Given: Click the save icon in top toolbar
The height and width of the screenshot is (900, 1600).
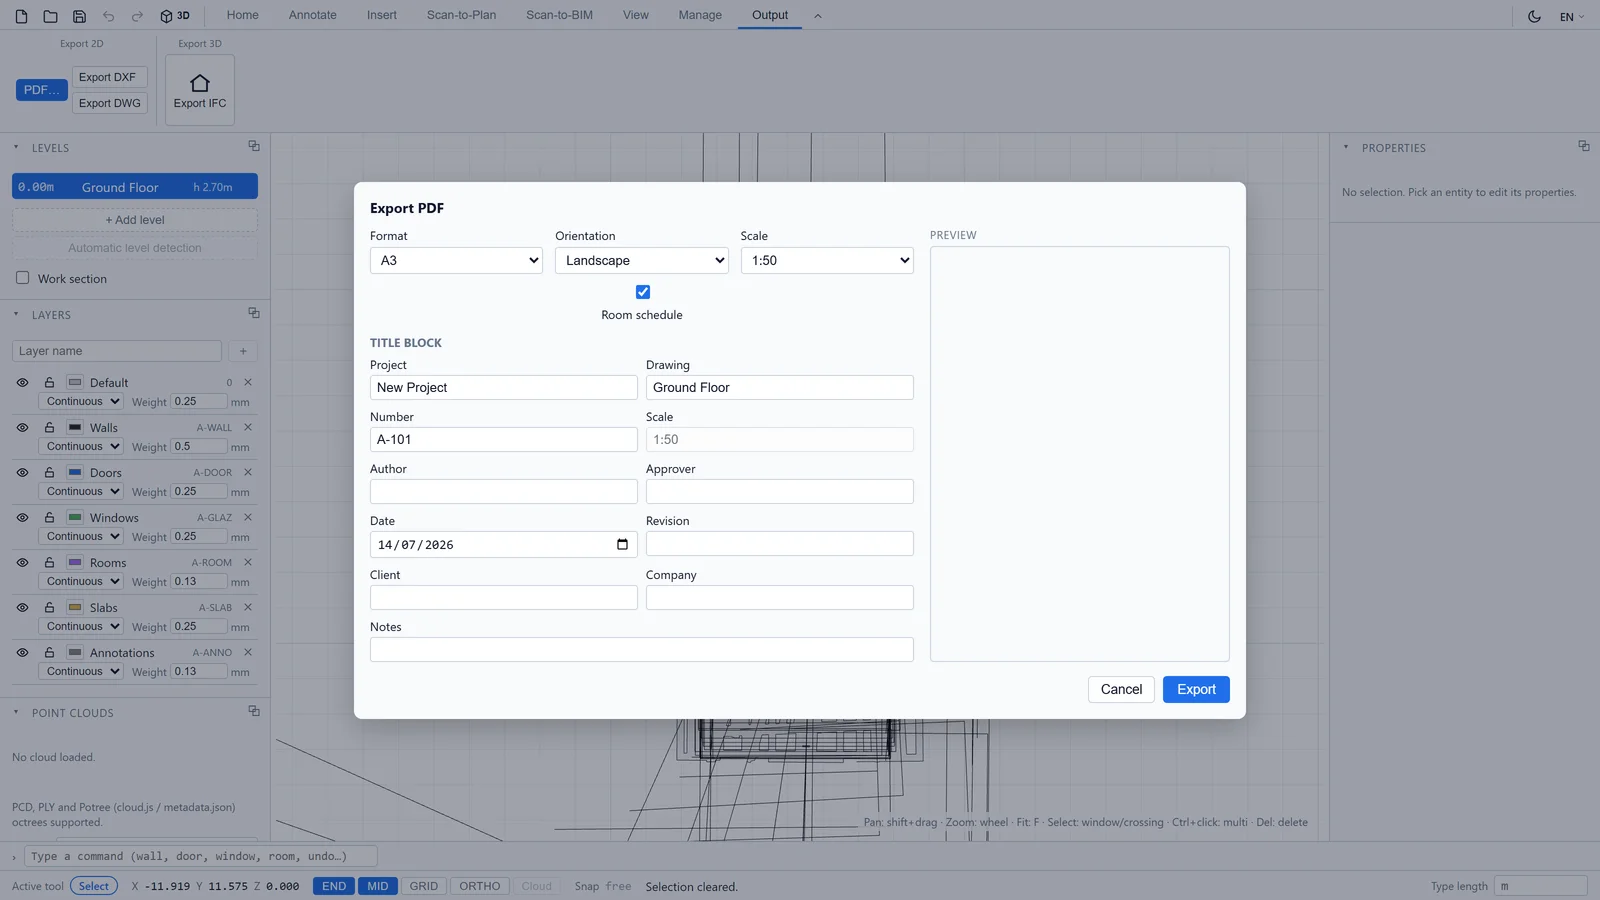Looking at the screenshot, I should 79,16.
